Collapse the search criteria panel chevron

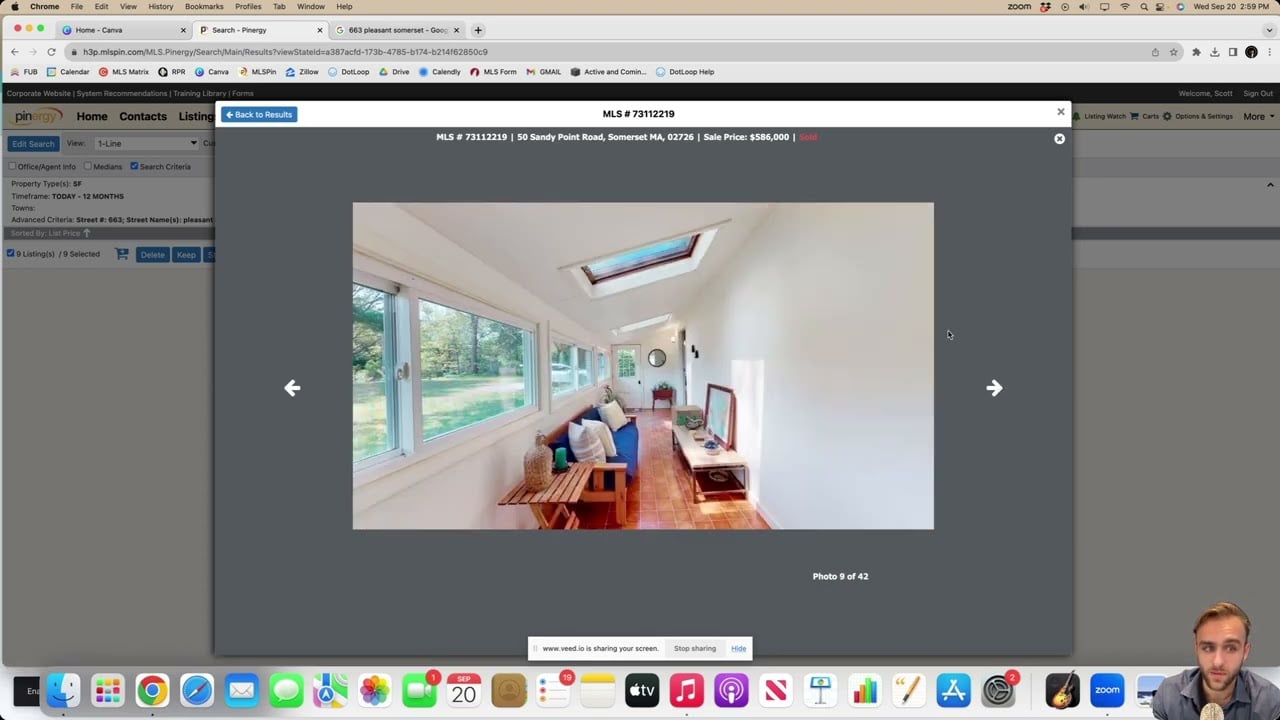click(x=1270, y=185)
